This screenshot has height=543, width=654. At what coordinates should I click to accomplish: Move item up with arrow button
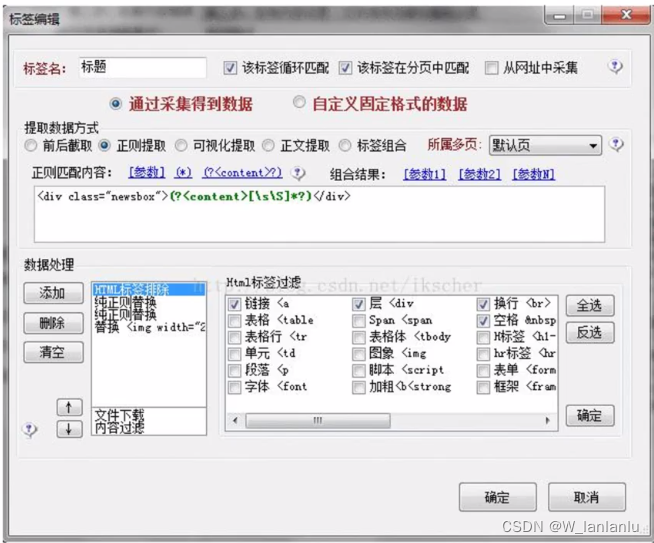click(x=69, y=407)
